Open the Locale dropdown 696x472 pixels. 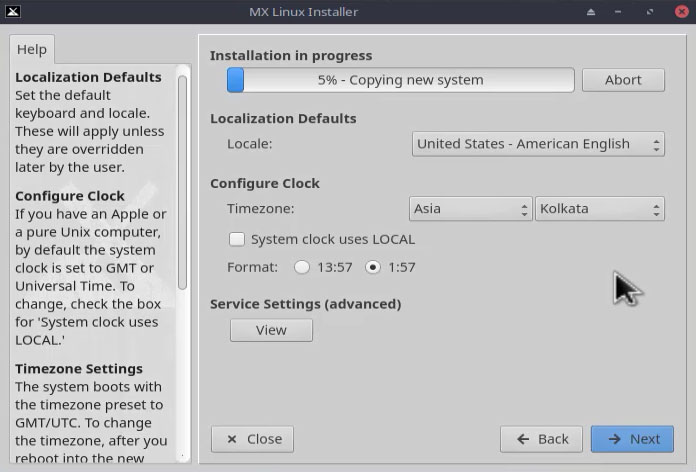click(538, 144)
